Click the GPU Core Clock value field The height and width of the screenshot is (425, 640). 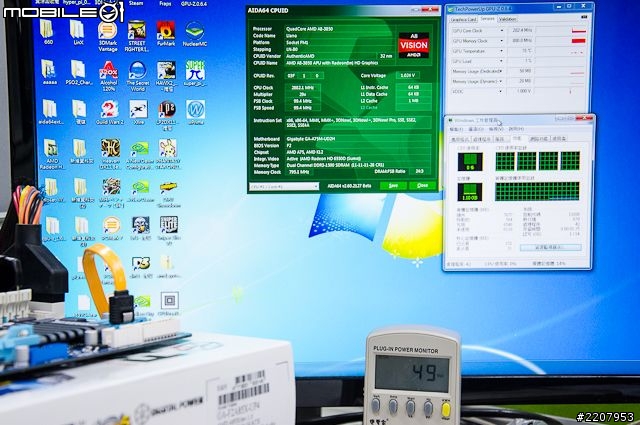(x=521, y=30)
